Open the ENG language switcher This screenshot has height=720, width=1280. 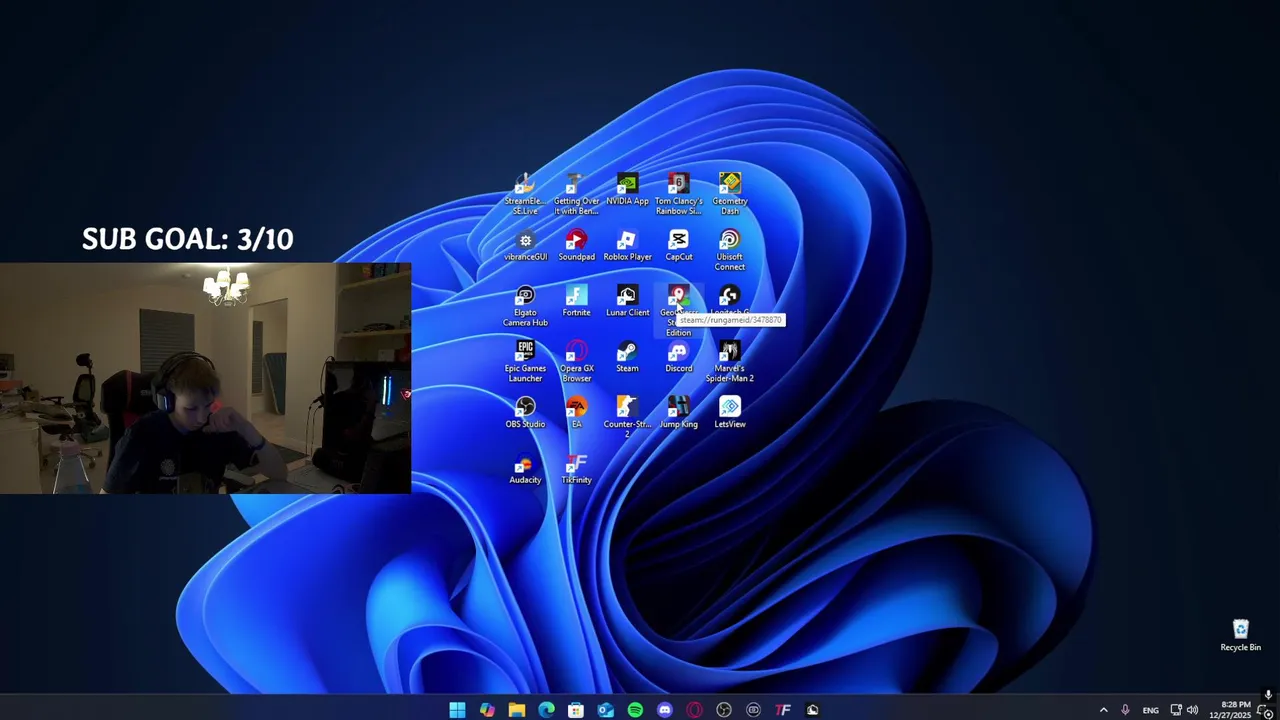pyautogui.click(x=1151, y=710)
